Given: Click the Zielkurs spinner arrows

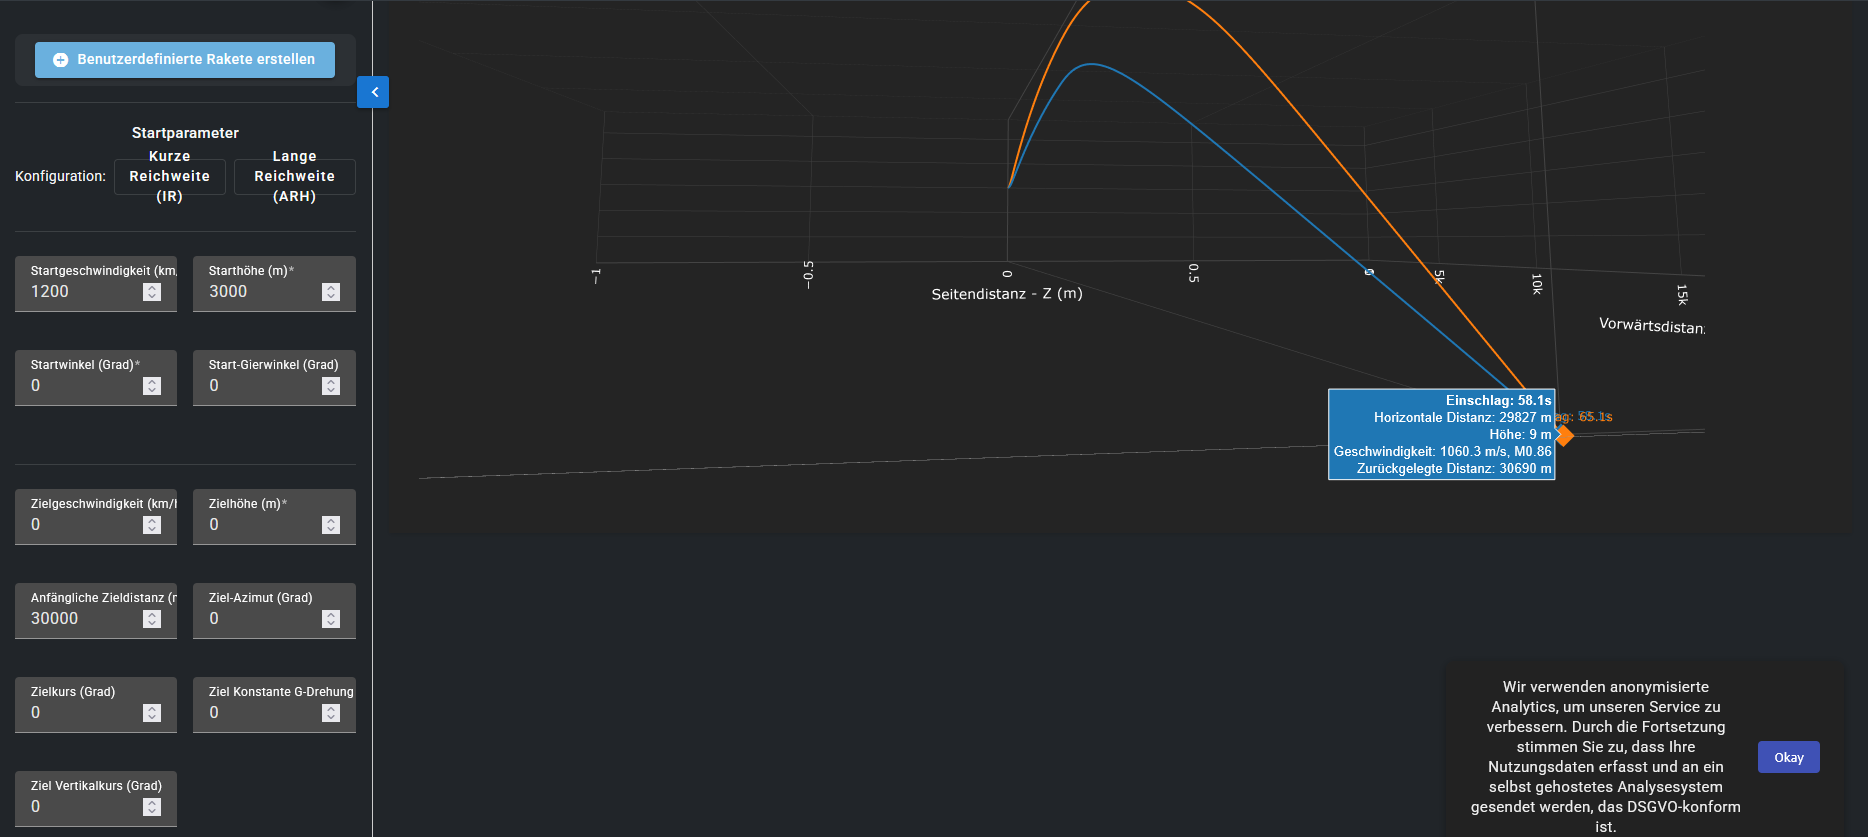Looking at the screenshot, I should (x=152, y=713).
